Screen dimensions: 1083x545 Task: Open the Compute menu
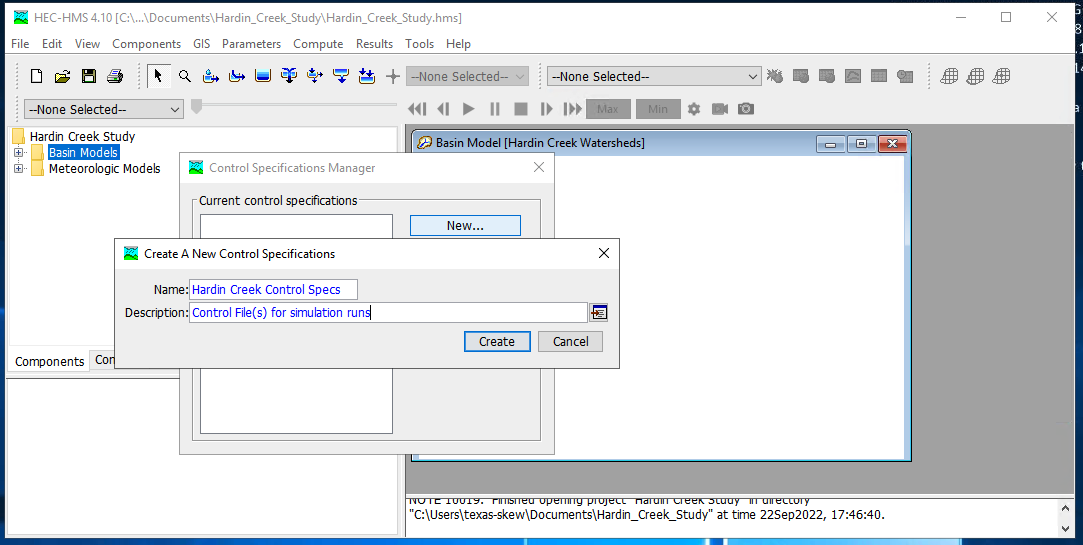[318, 44]
